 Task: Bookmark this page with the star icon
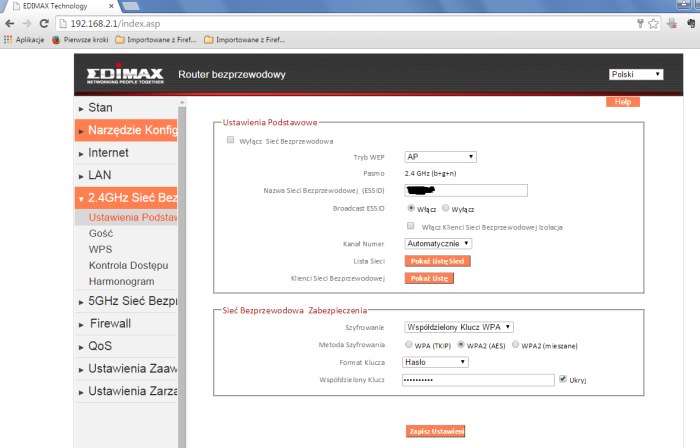point(653,22)
